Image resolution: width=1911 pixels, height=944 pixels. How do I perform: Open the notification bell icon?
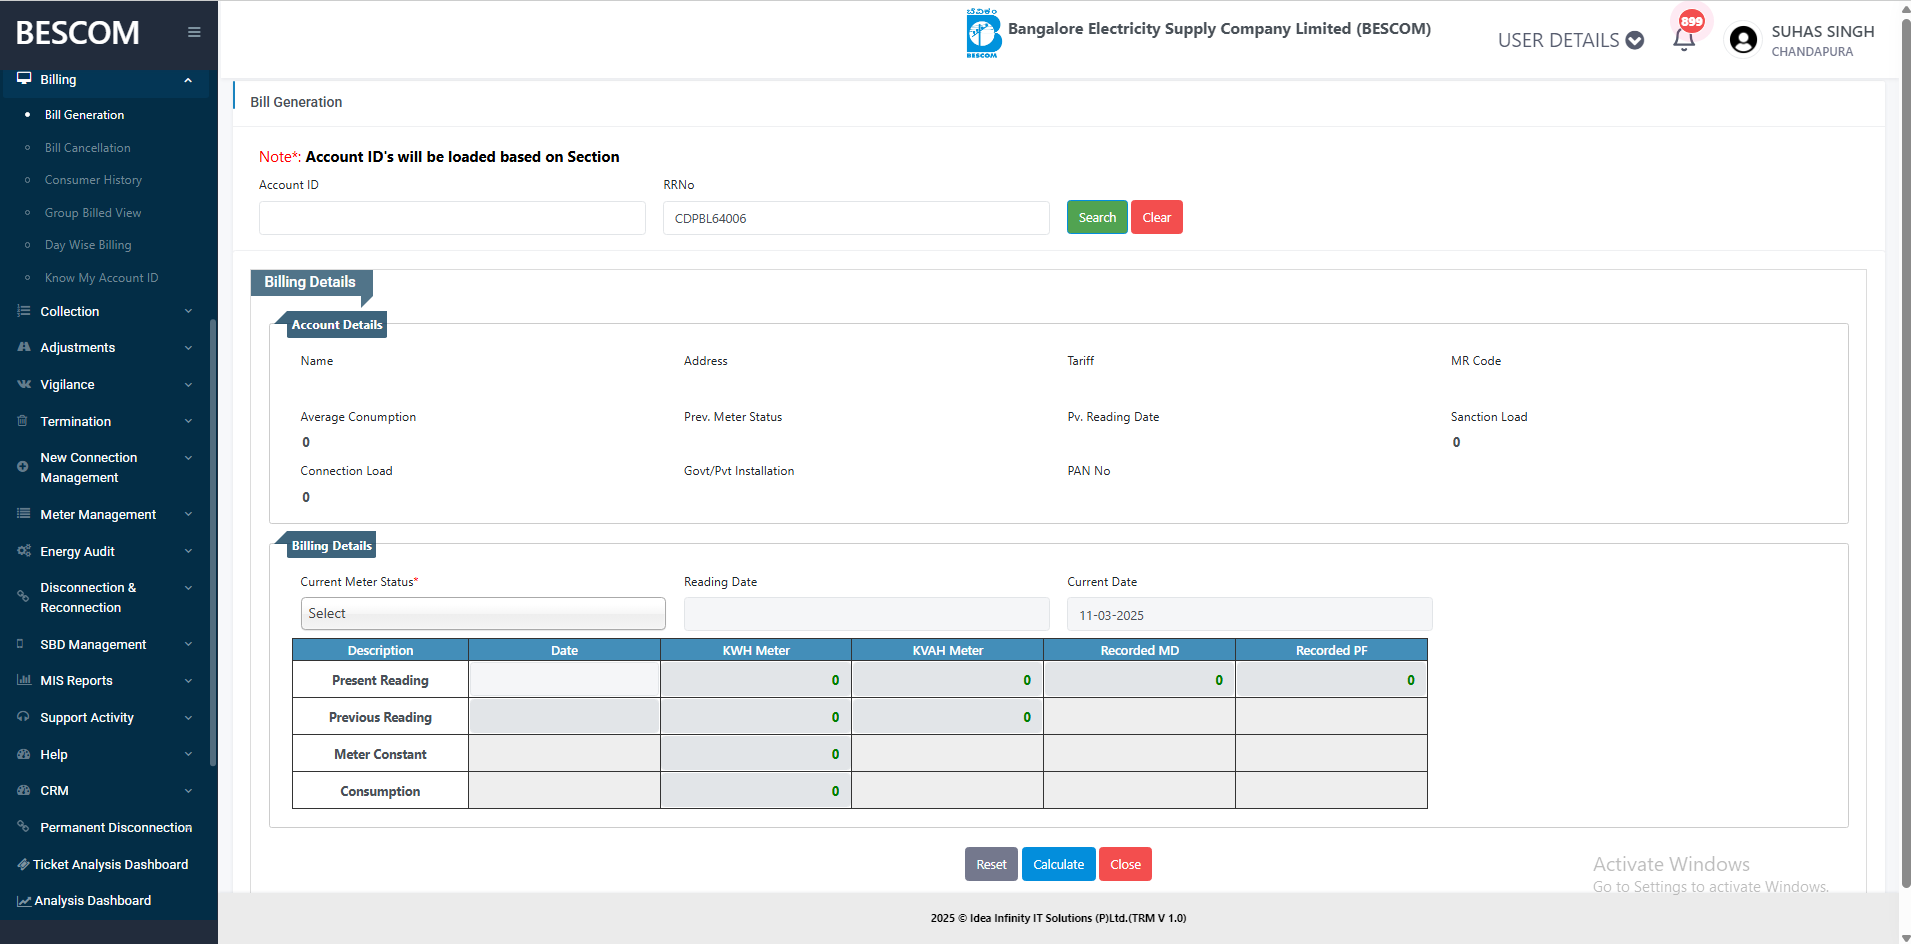(1684, 40)
